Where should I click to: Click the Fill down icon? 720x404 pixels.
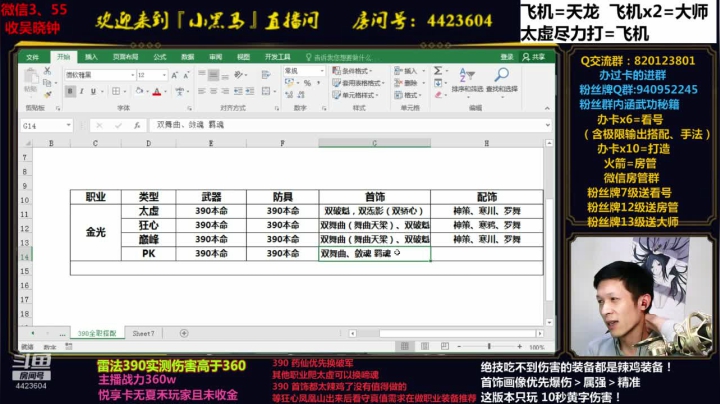tap(438, 83)
